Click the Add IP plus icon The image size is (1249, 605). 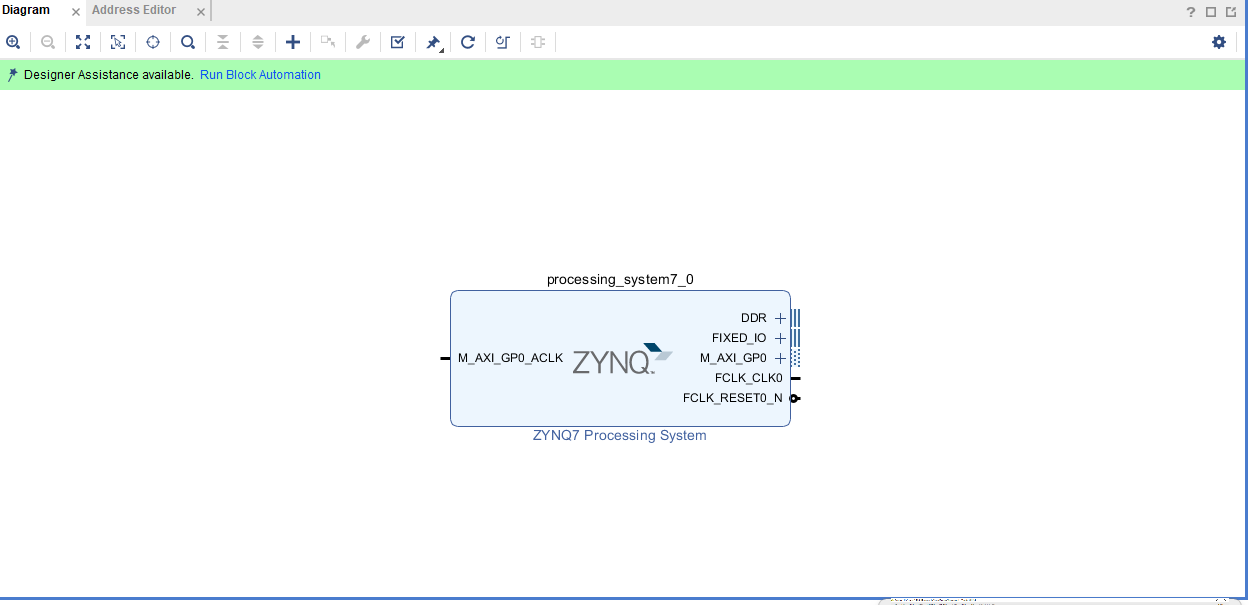tap(293, 42)
